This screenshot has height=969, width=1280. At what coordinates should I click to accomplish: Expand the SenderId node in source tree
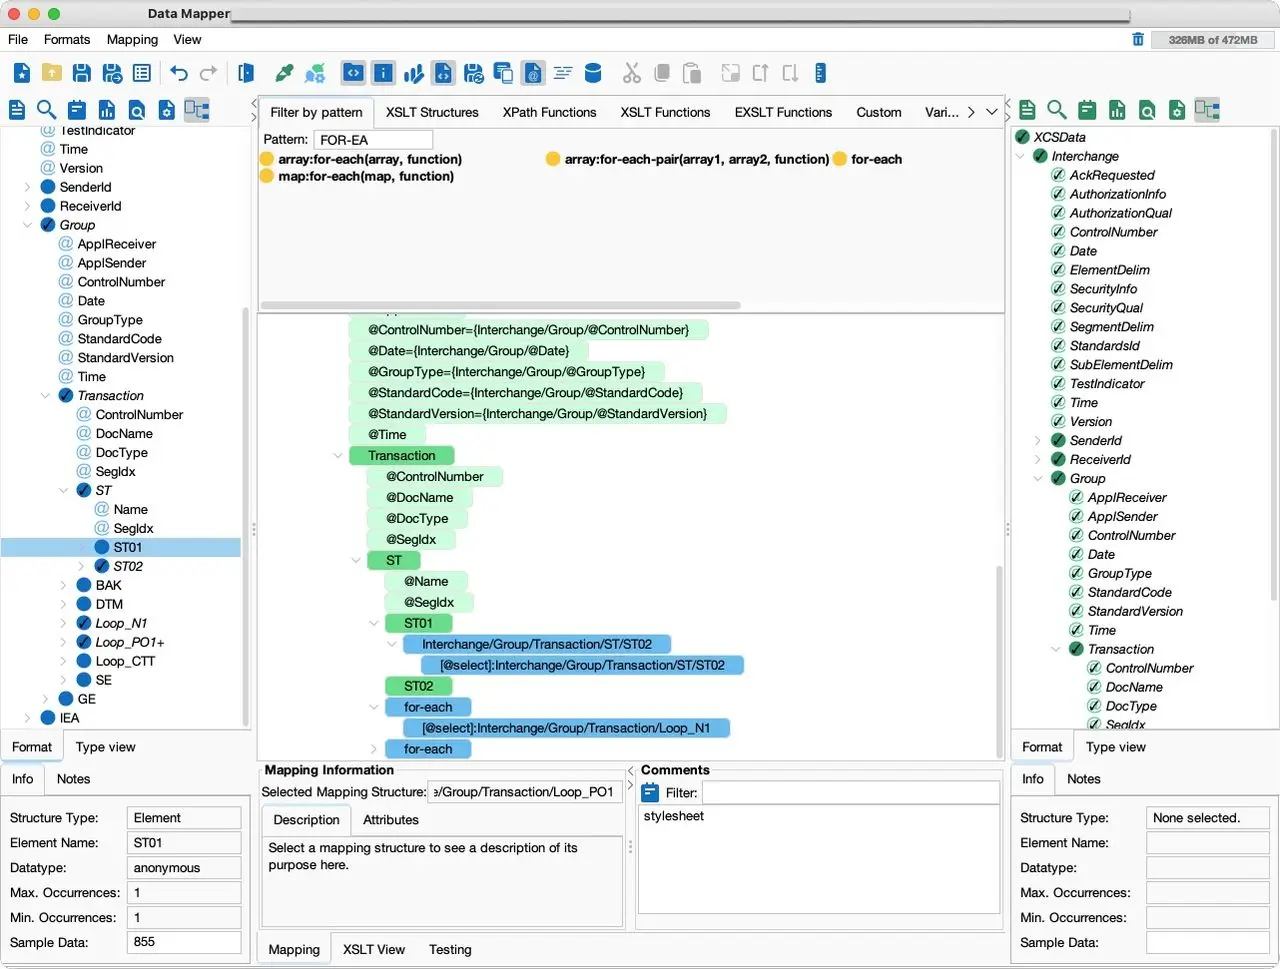click(27, 187)
